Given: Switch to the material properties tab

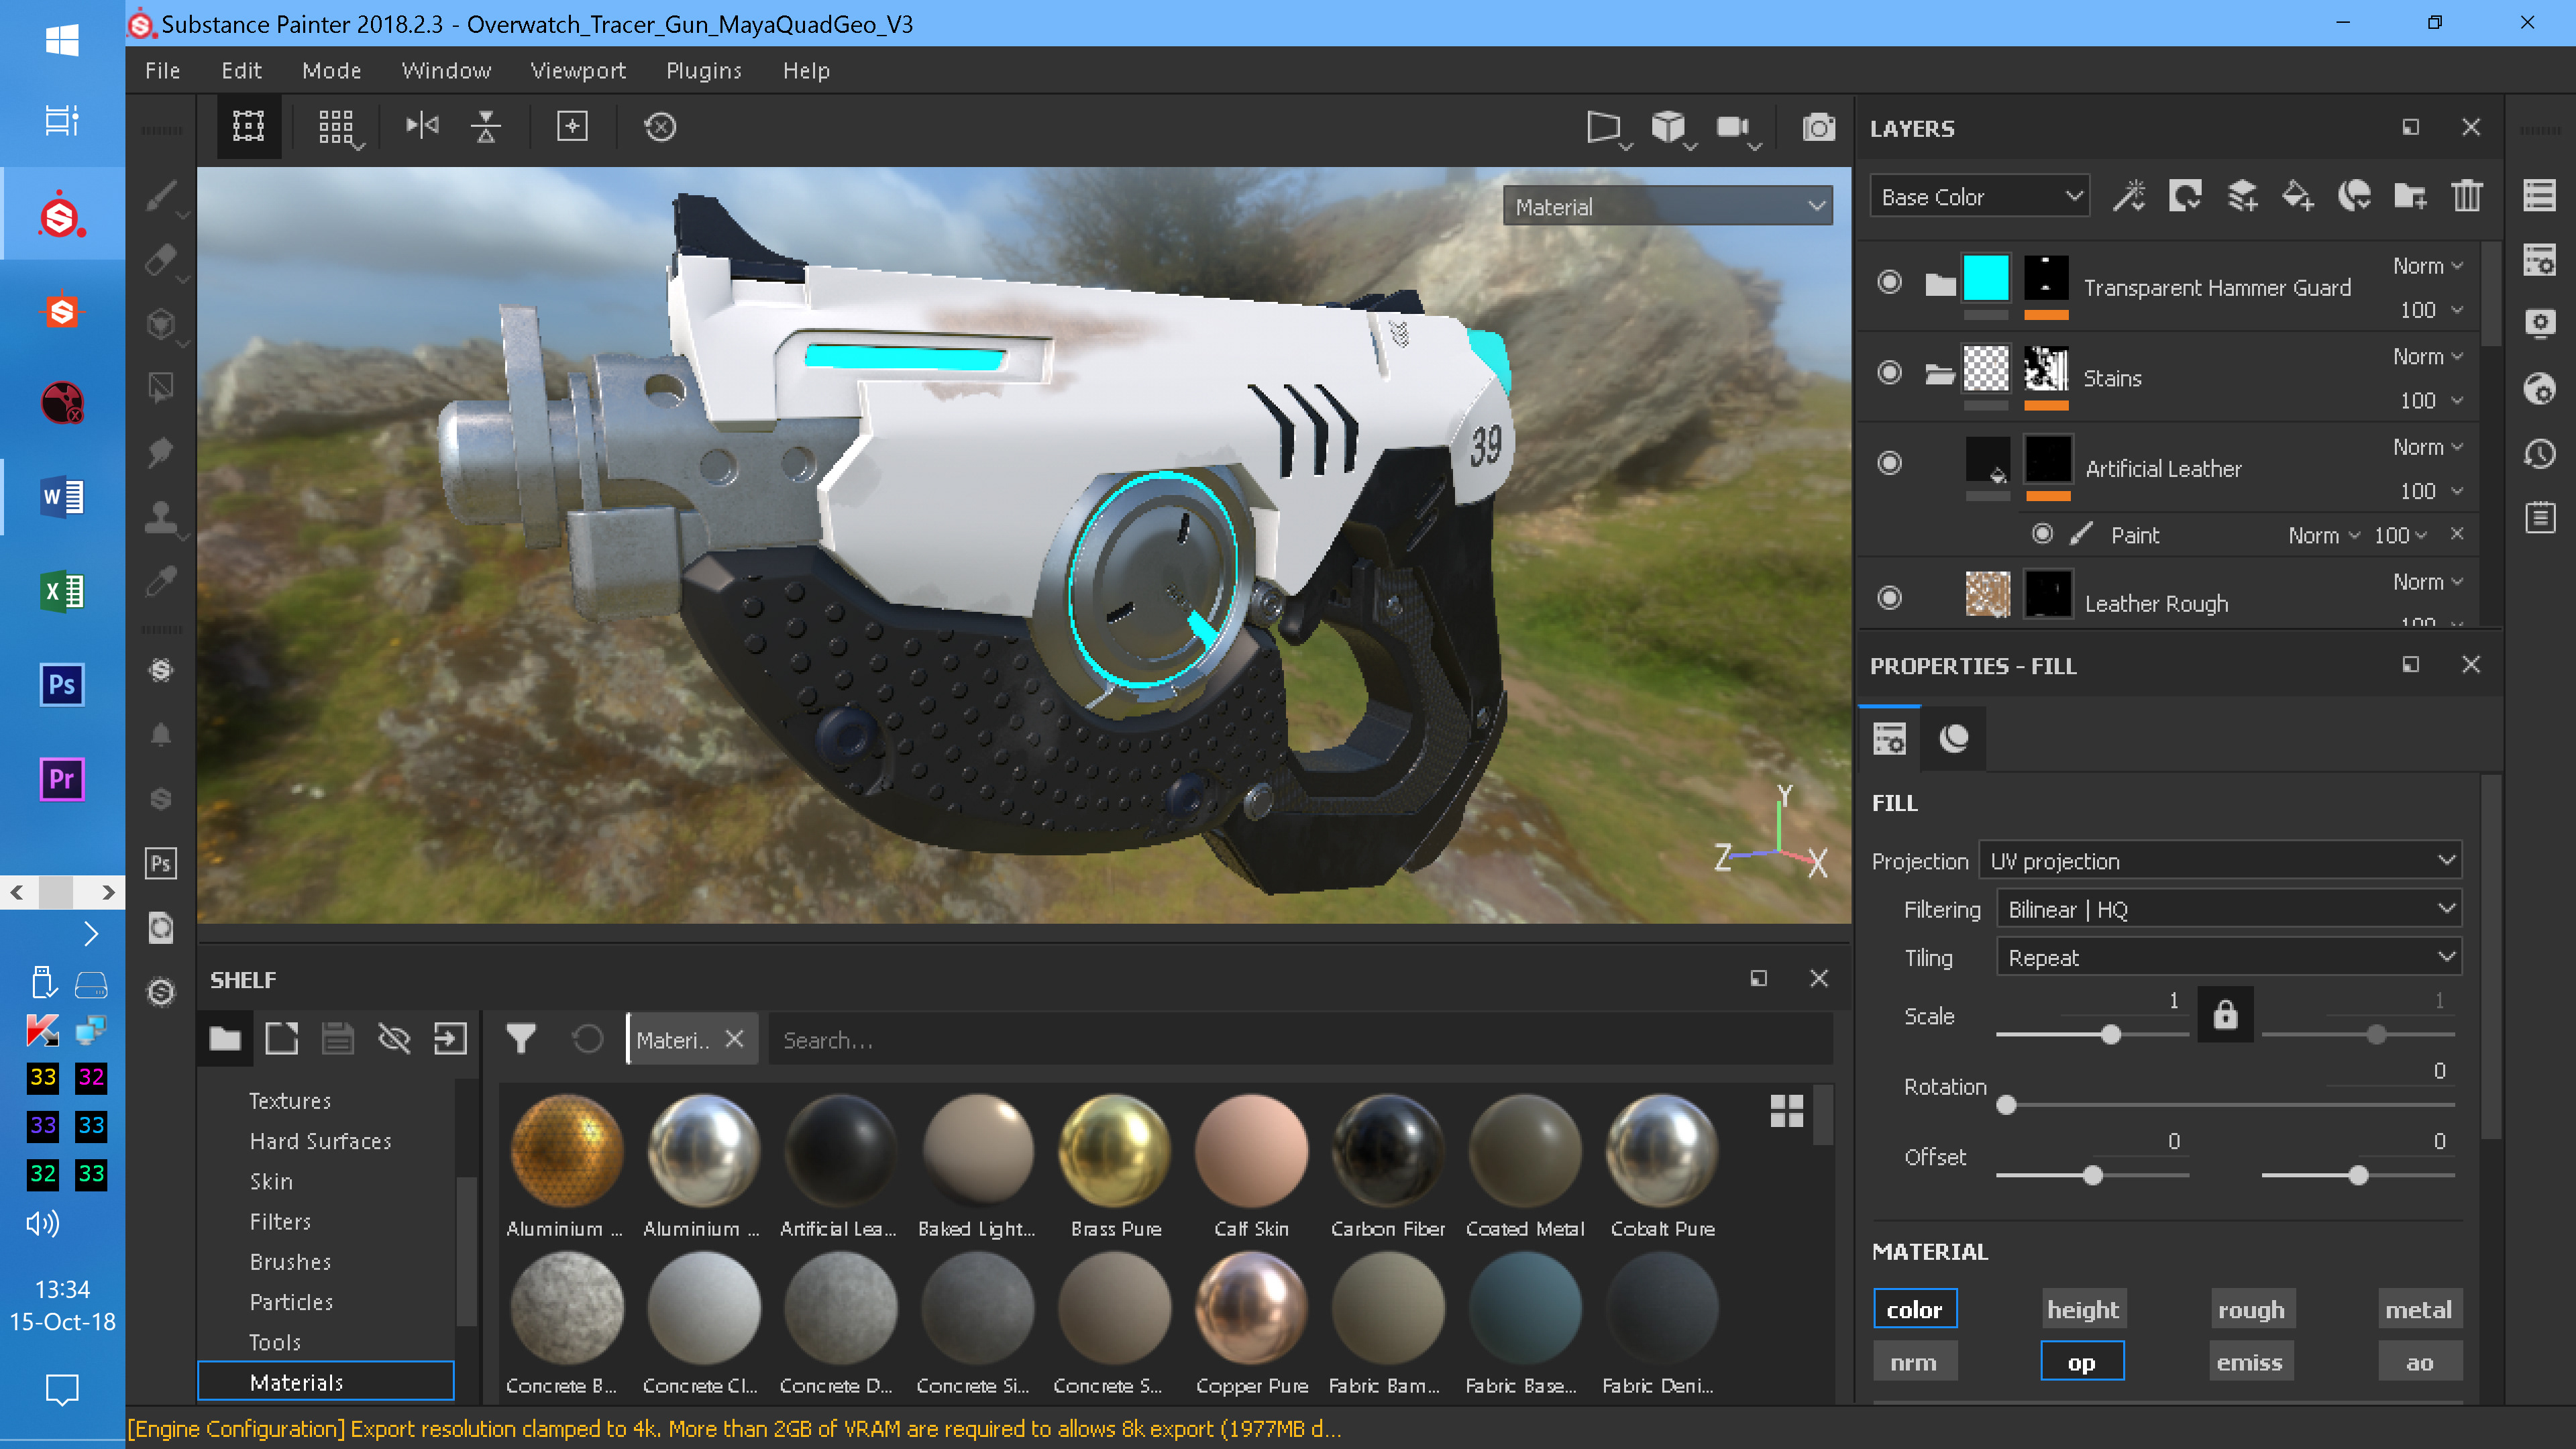Looking at the screenshot, I should tap(1953, 738).
